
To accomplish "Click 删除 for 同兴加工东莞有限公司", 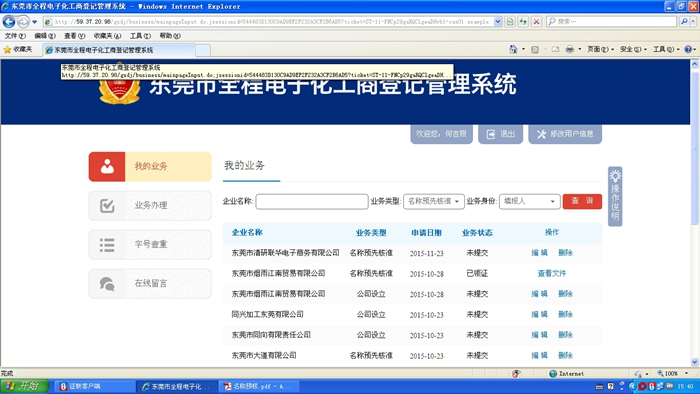I will [565, 314].
